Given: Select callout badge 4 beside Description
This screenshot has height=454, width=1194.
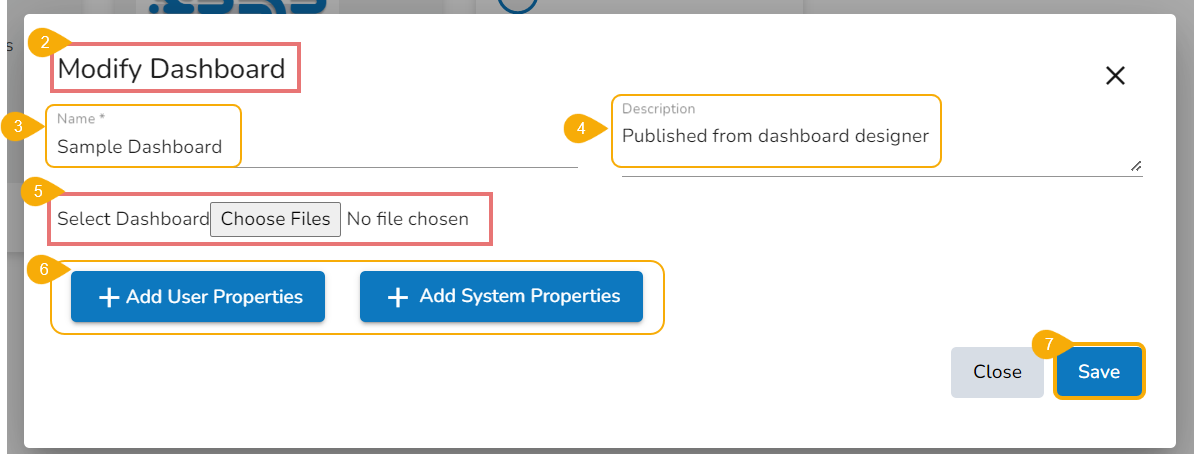Looking at the screenshot, I should pyautogui.click(x=578, y=128).
